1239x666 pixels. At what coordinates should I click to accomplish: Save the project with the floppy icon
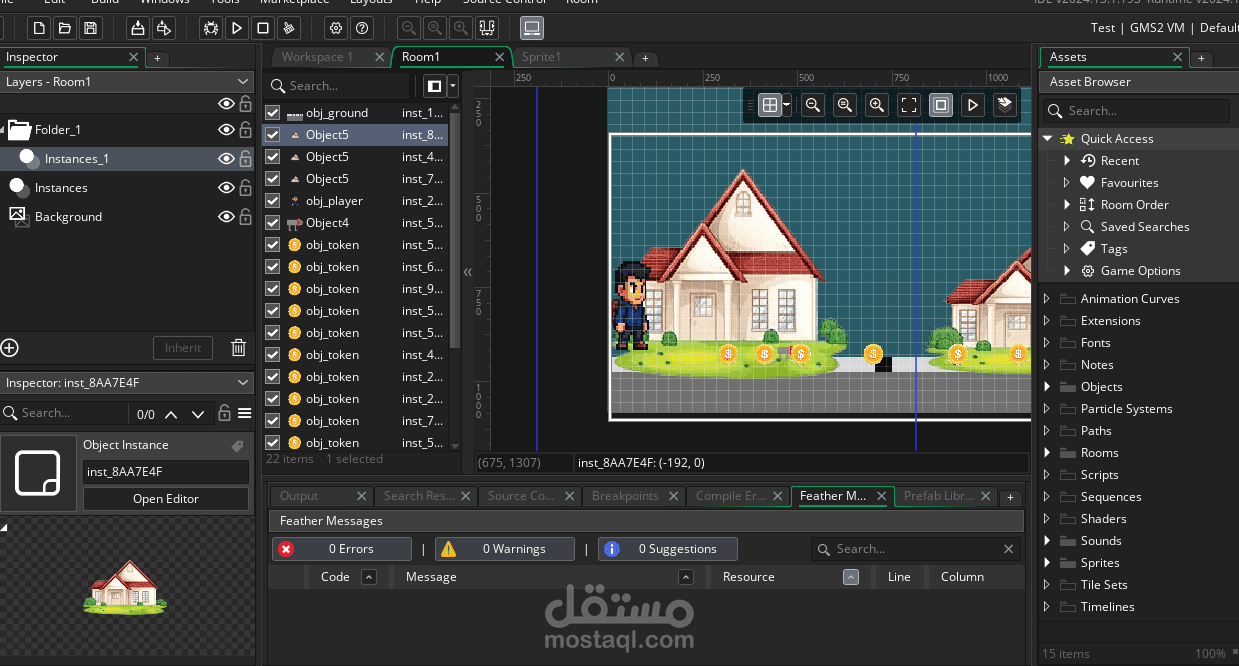91,28
